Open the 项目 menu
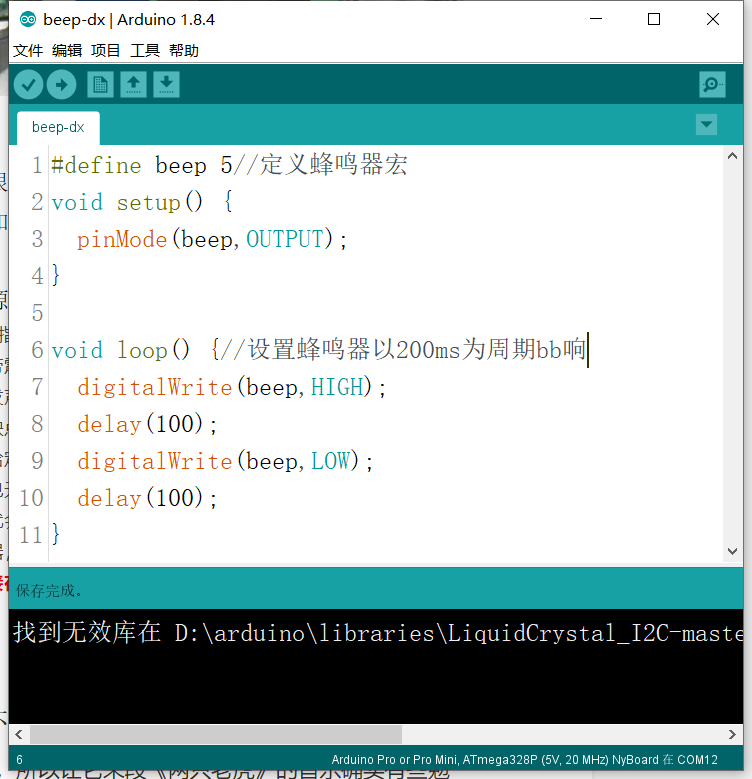 coord(106,51)
